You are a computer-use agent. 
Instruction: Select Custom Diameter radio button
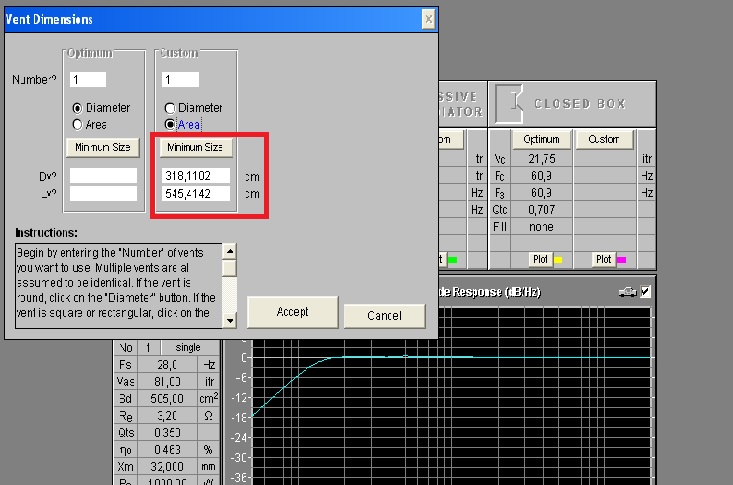170,108
